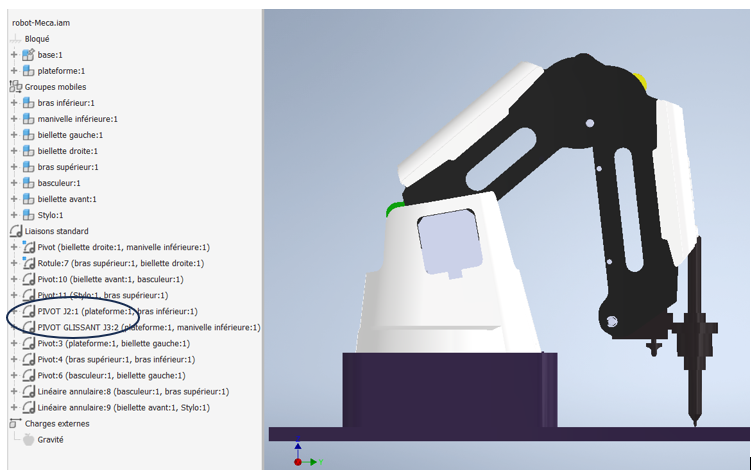Select the robot-Meca.iam root item
This screenshot has width=753, height=470.
click(41, 23)
